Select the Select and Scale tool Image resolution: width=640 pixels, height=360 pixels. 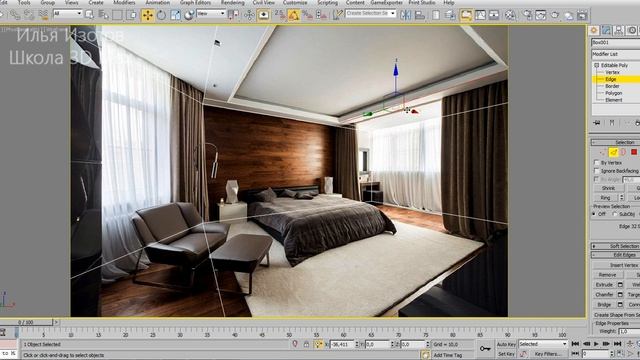(x=176, y=15)
